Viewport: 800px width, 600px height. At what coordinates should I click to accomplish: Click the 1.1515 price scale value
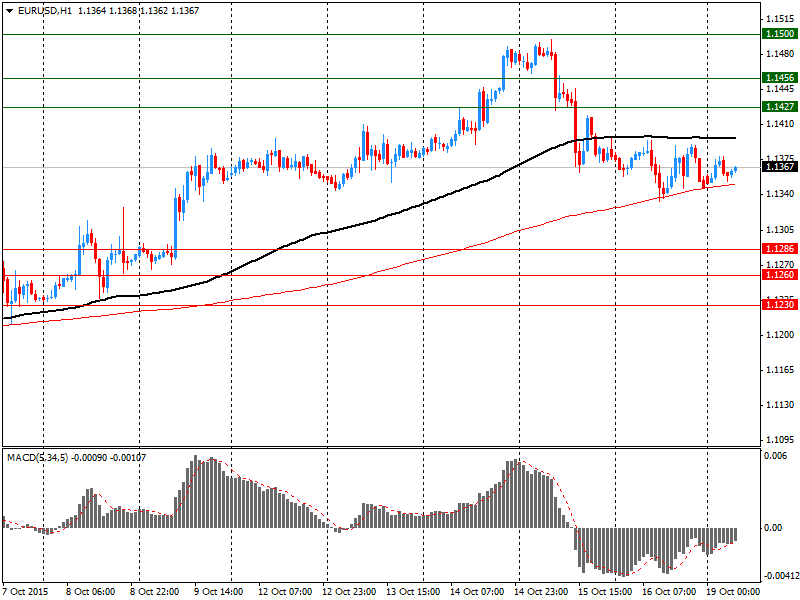[780, 19]
